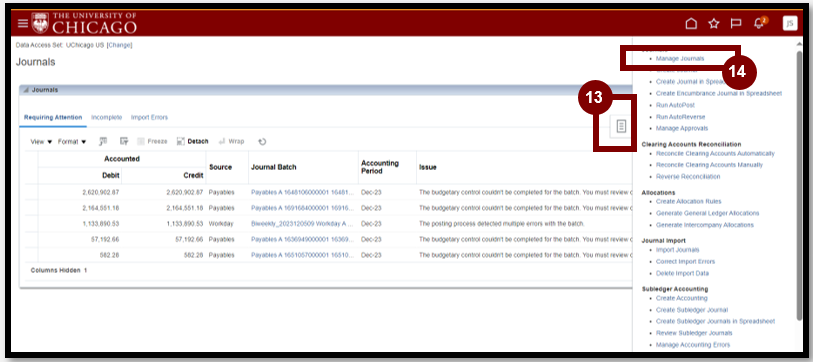Select the 582.28 debit cell
This screenshot has width=813, height=362.
(x=108, y=256)
